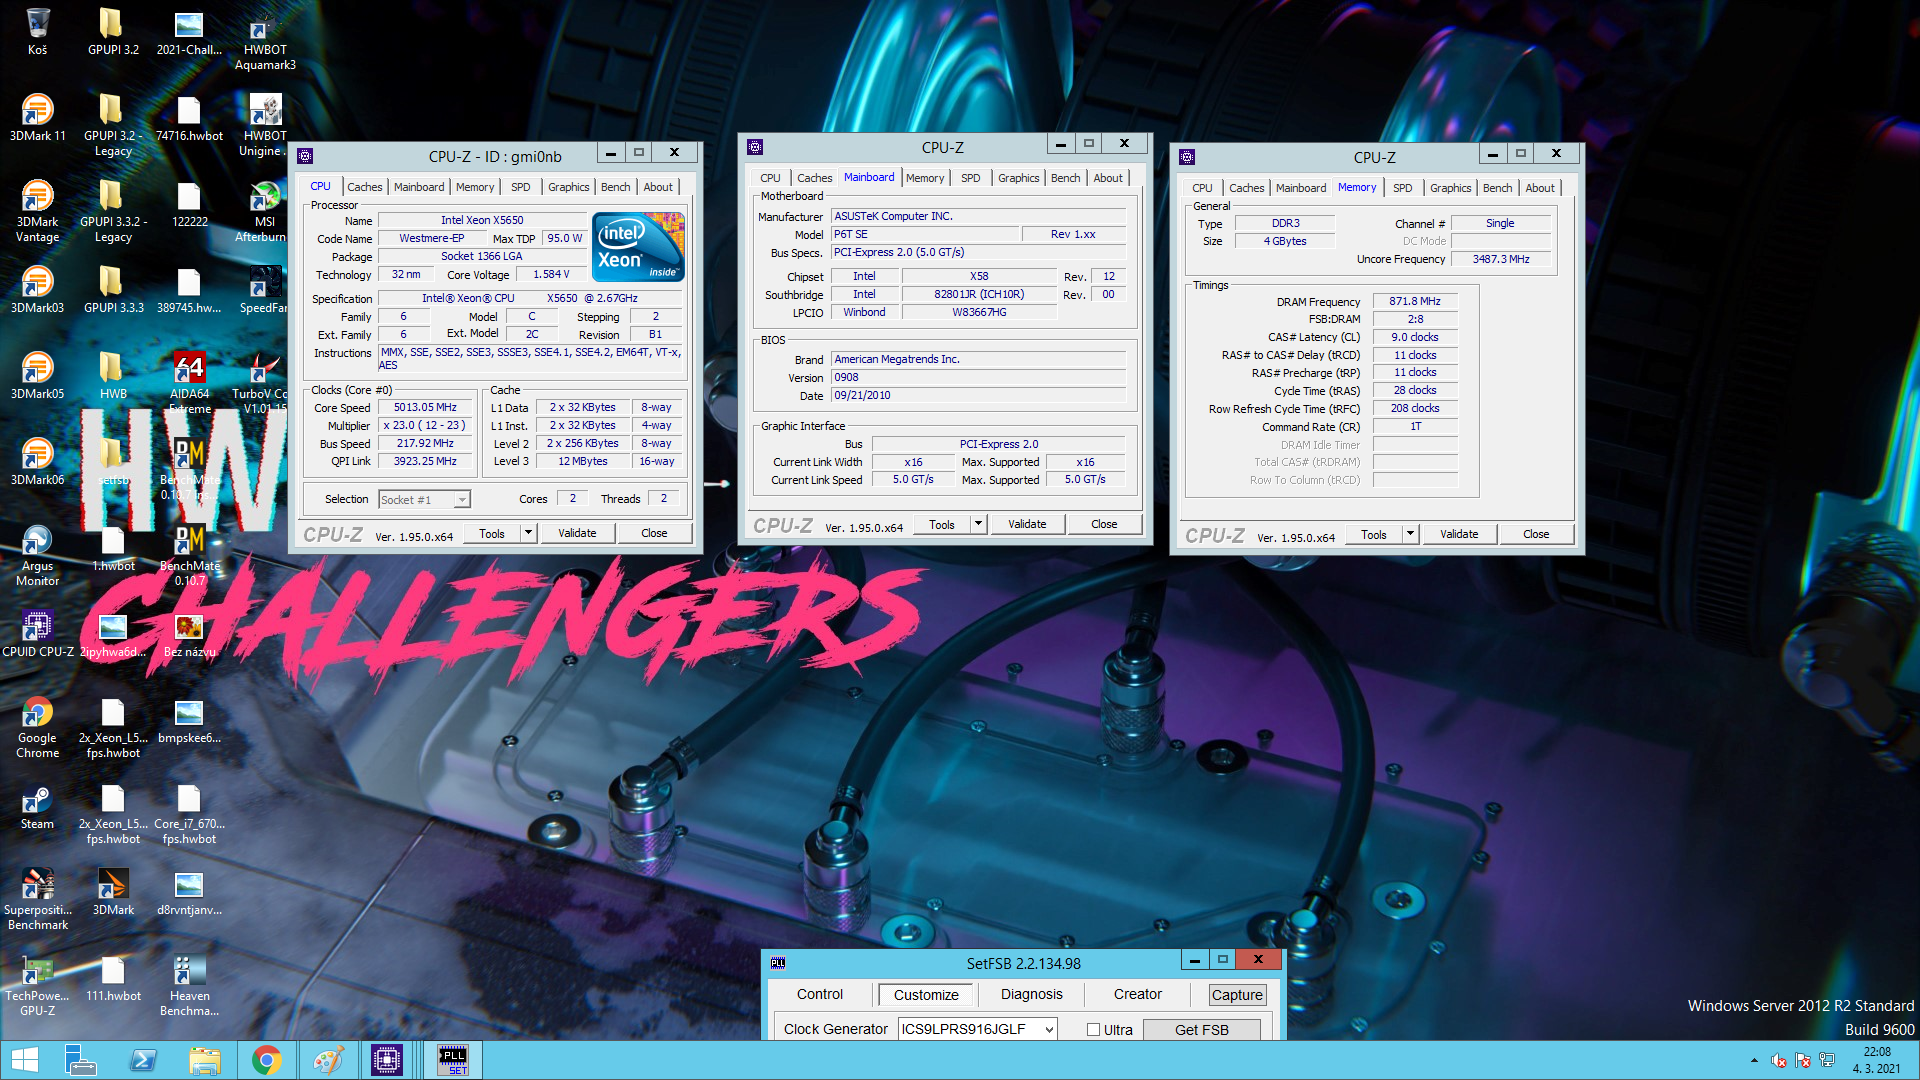Click Capture button in SetFSB
1920x1080 pixels.
pyautogui.click(x=1237, y=995)
